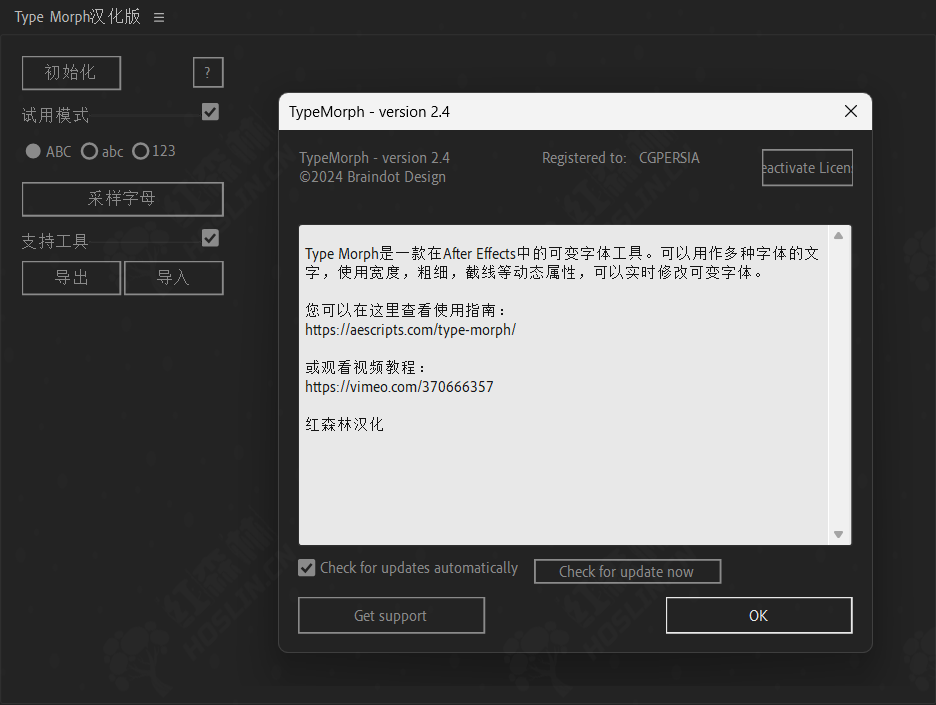Viewport: 936px width, 705px height.
Task: Click the 红森林汉化 text line
Action: click(x=344, y=424)
